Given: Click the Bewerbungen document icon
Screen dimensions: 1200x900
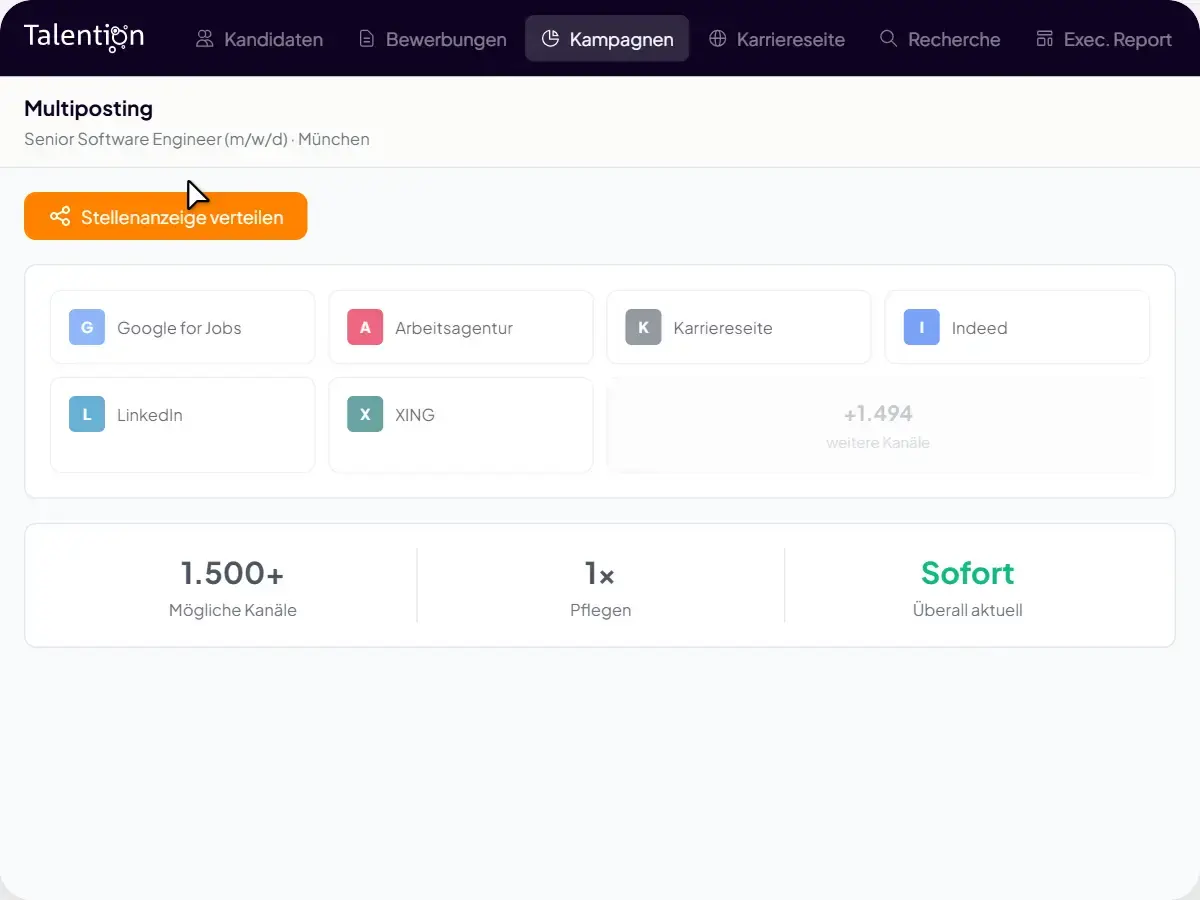Looking at the screenshot, I should point(366,38).
